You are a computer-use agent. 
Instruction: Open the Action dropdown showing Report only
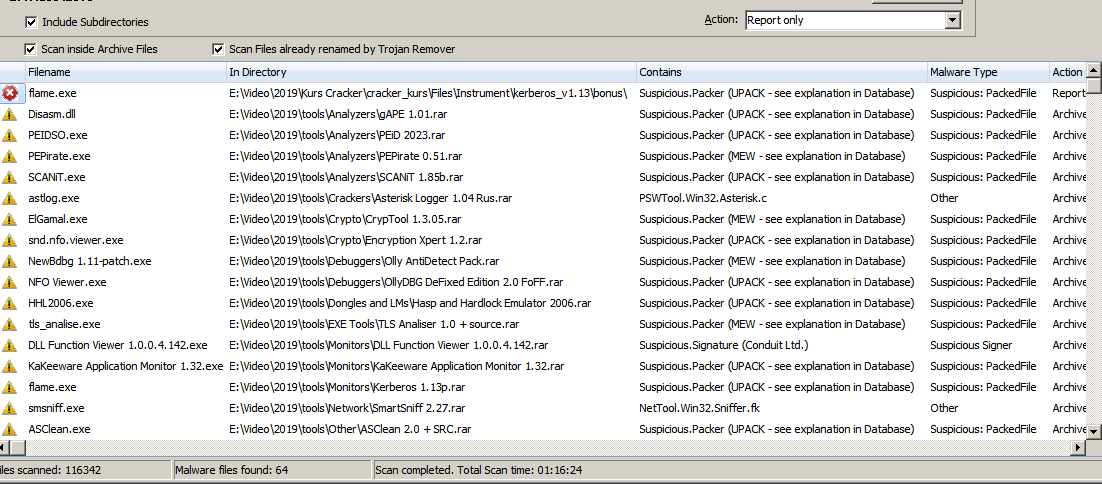pyautogui.click(x=952, y=20)
